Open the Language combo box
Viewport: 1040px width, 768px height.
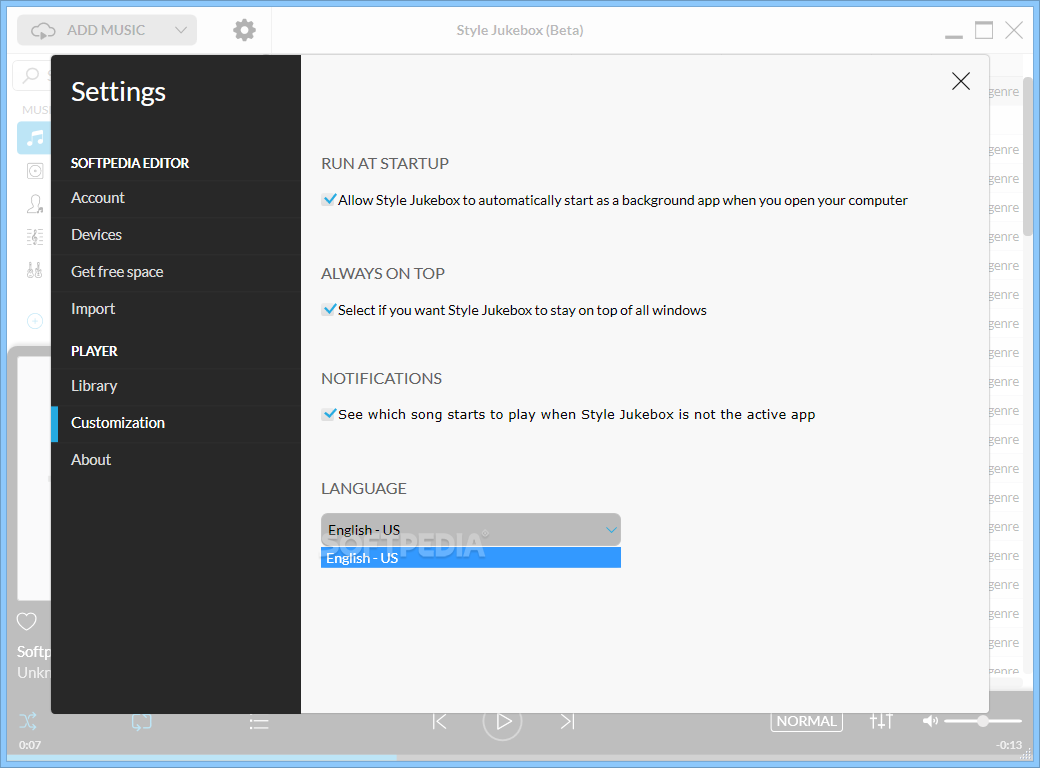pyautogui.click(x=471, y=529)
